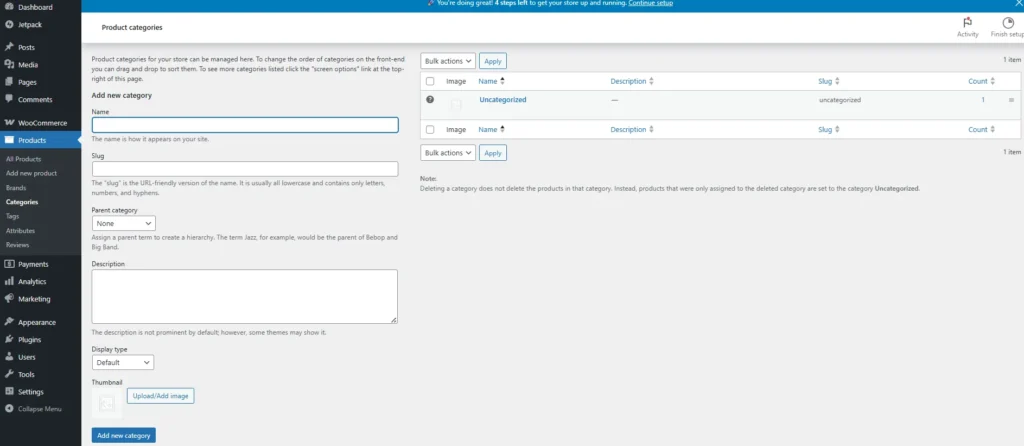Open the Uncategorized category link
This screenshot has width=1024, height=446.
click(503, 100)
